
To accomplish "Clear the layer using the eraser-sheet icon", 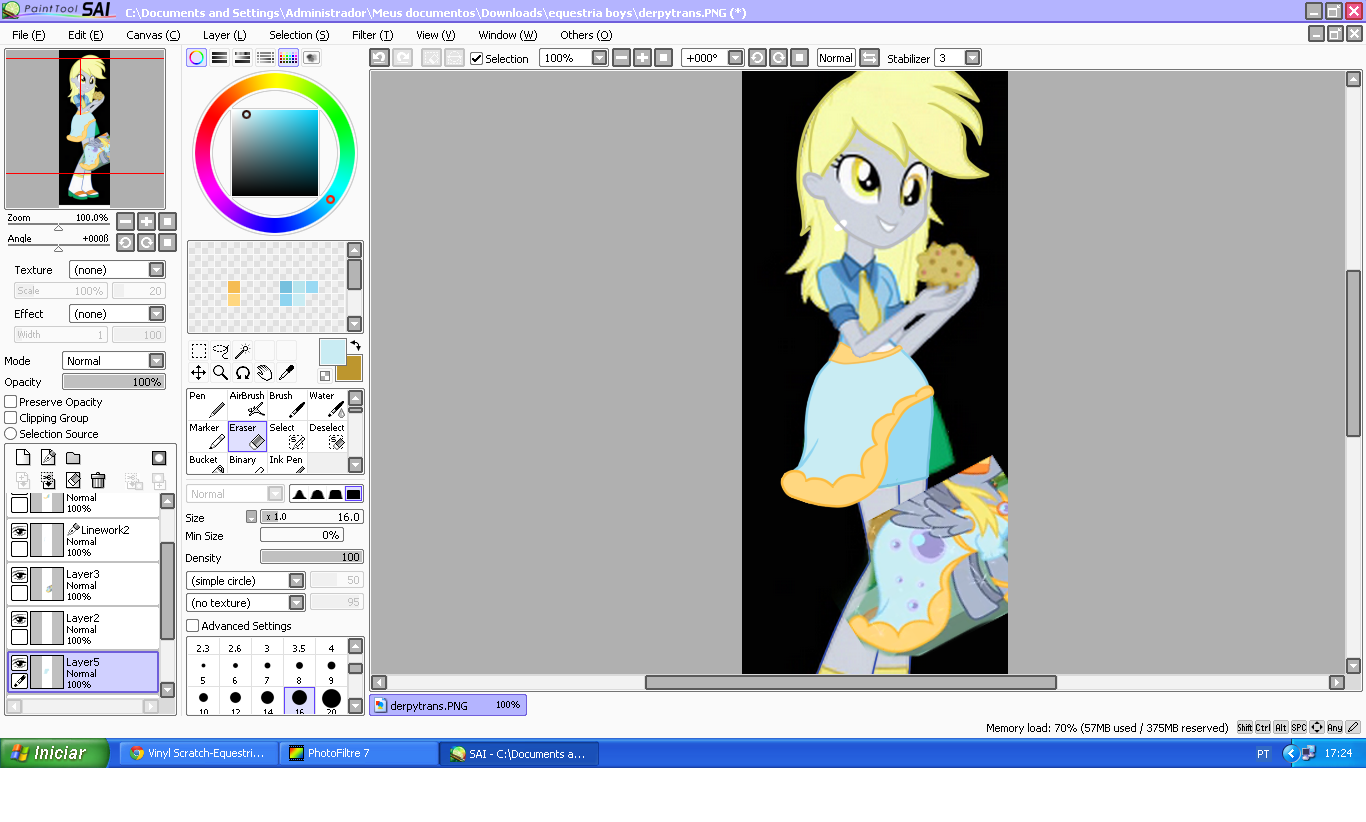I will pyautogui.click(x=73, y=481).
